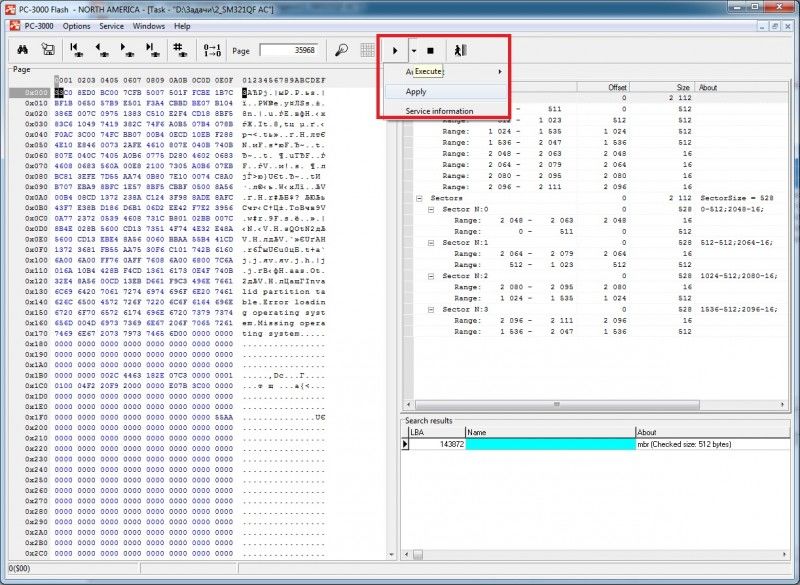The width and height of the screenshot is (800, 585).
Task: Select Apply in the dropdown menu
Action: click(x=445, y=92)
